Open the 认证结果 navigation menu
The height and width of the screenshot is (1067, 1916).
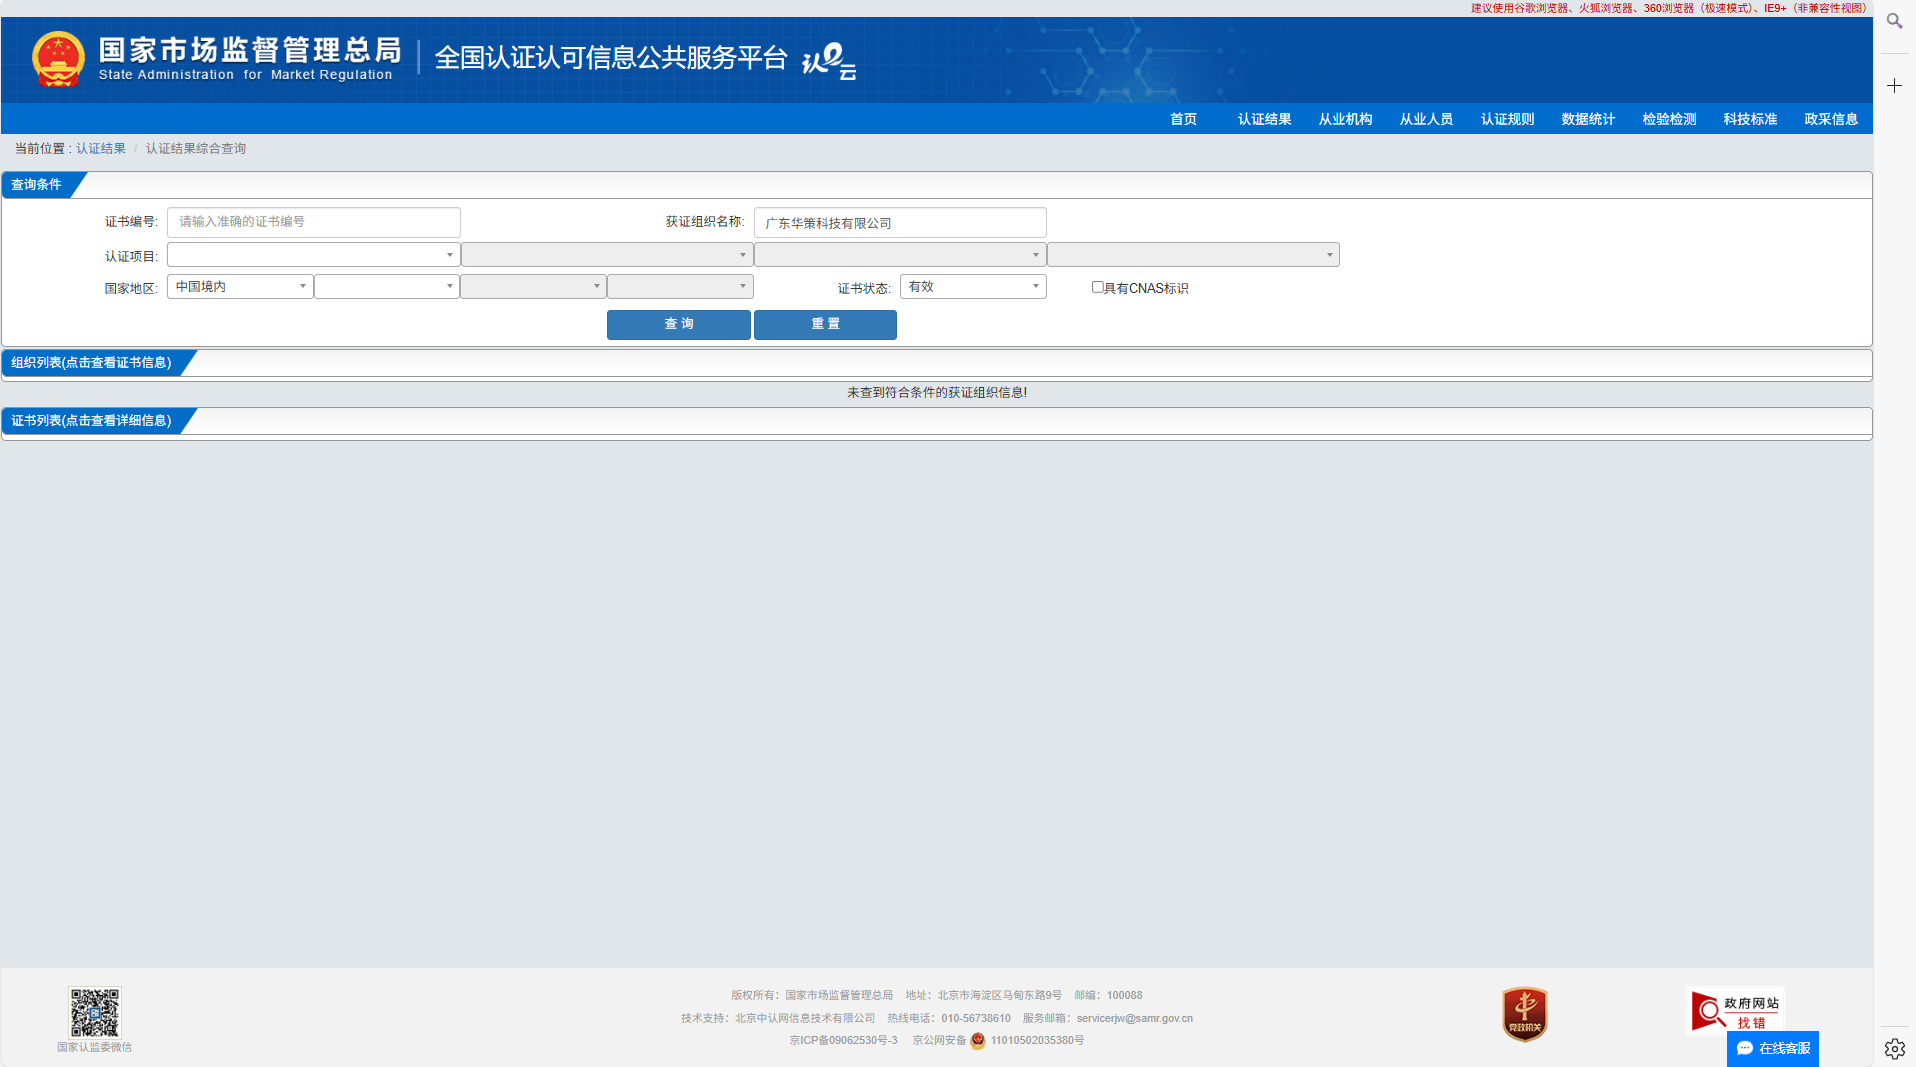tap(1264, 119)
